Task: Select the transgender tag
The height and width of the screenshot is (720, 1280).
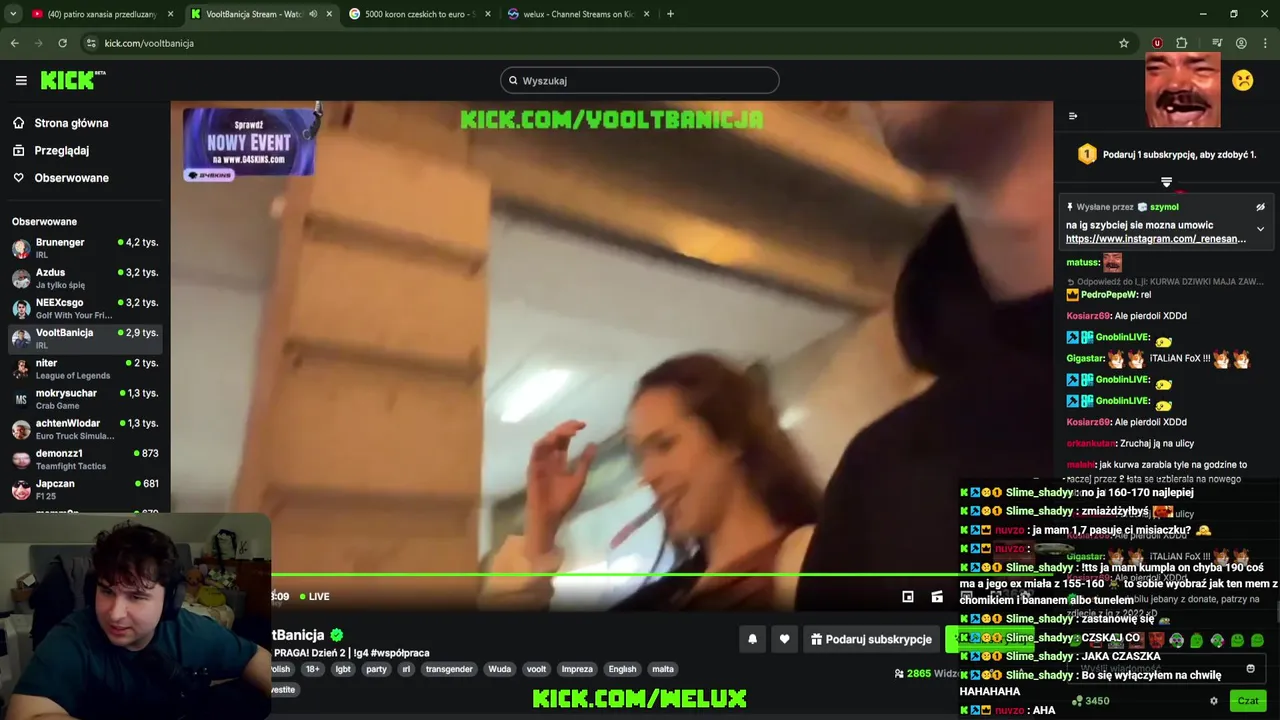Action: click(x=449, y=669)
